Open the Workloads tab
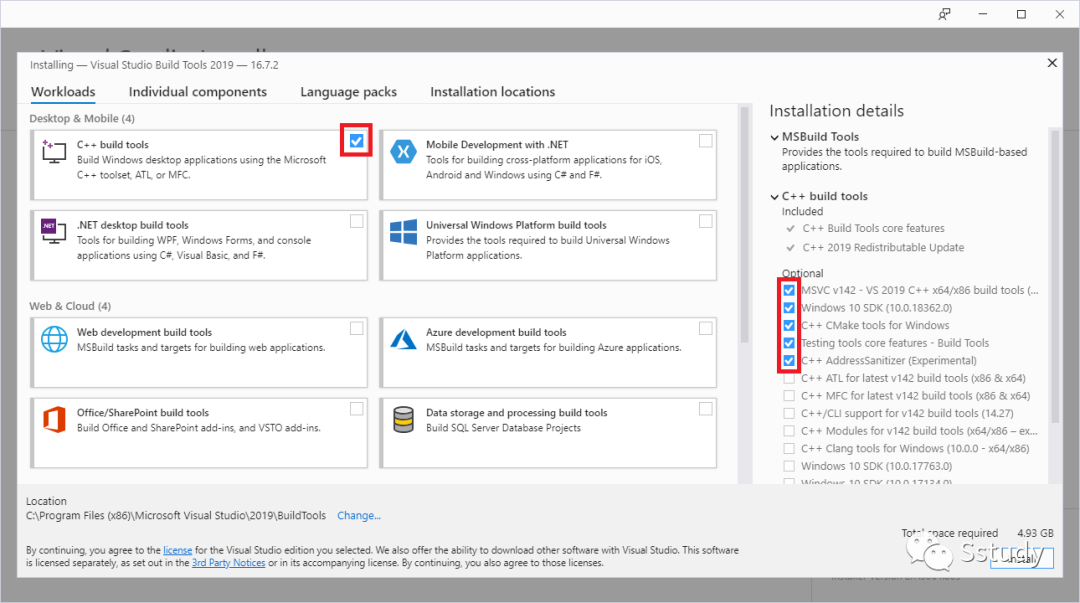The image size is (1080, 603). (x=63, y=92)
